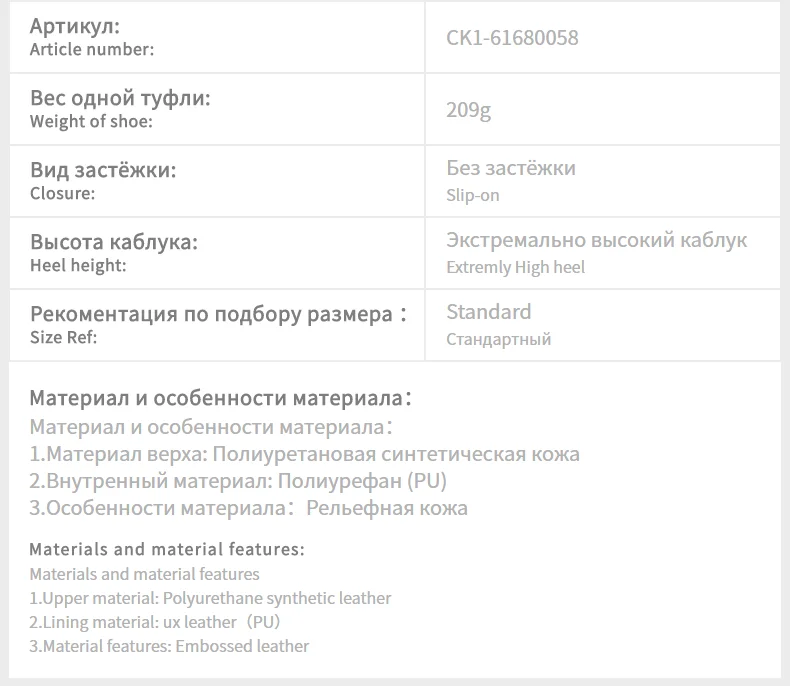Click the Стандартный text
The width and height of the screenshot is (790, 686).
tap(498, 339)
